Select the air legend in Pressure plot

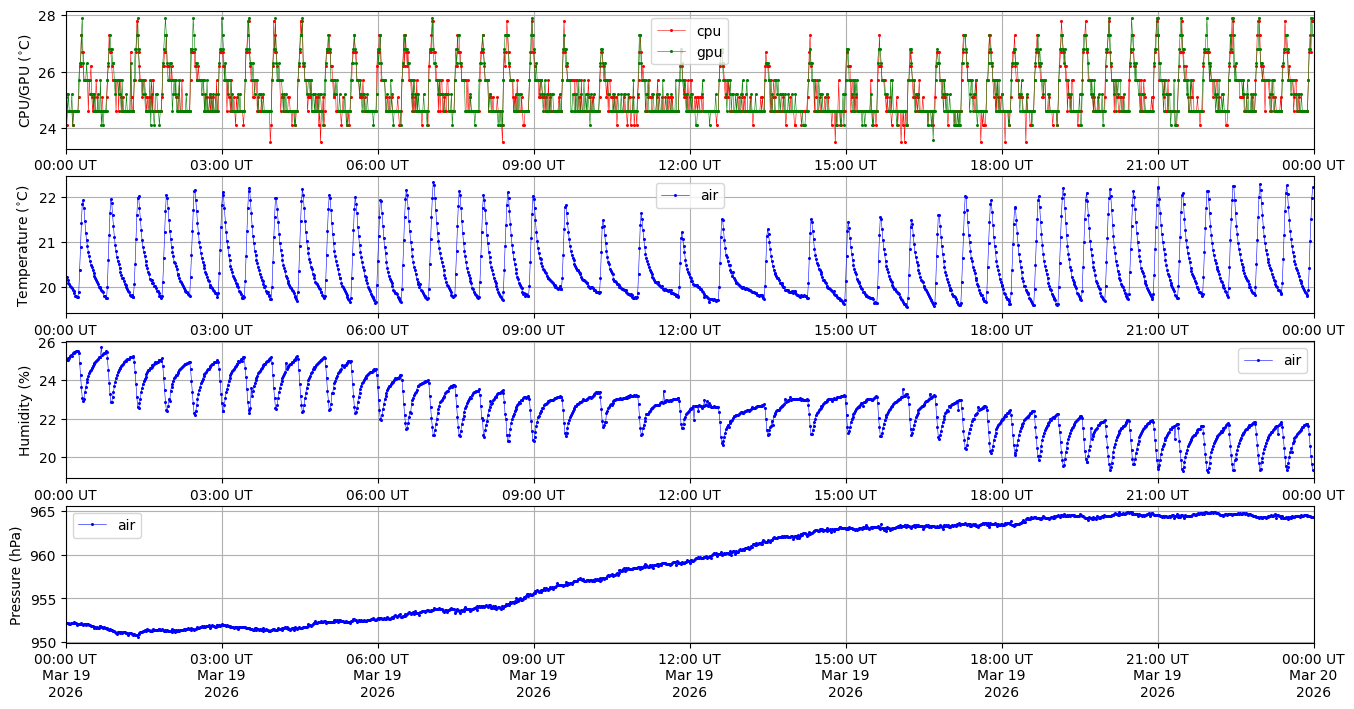107,525
